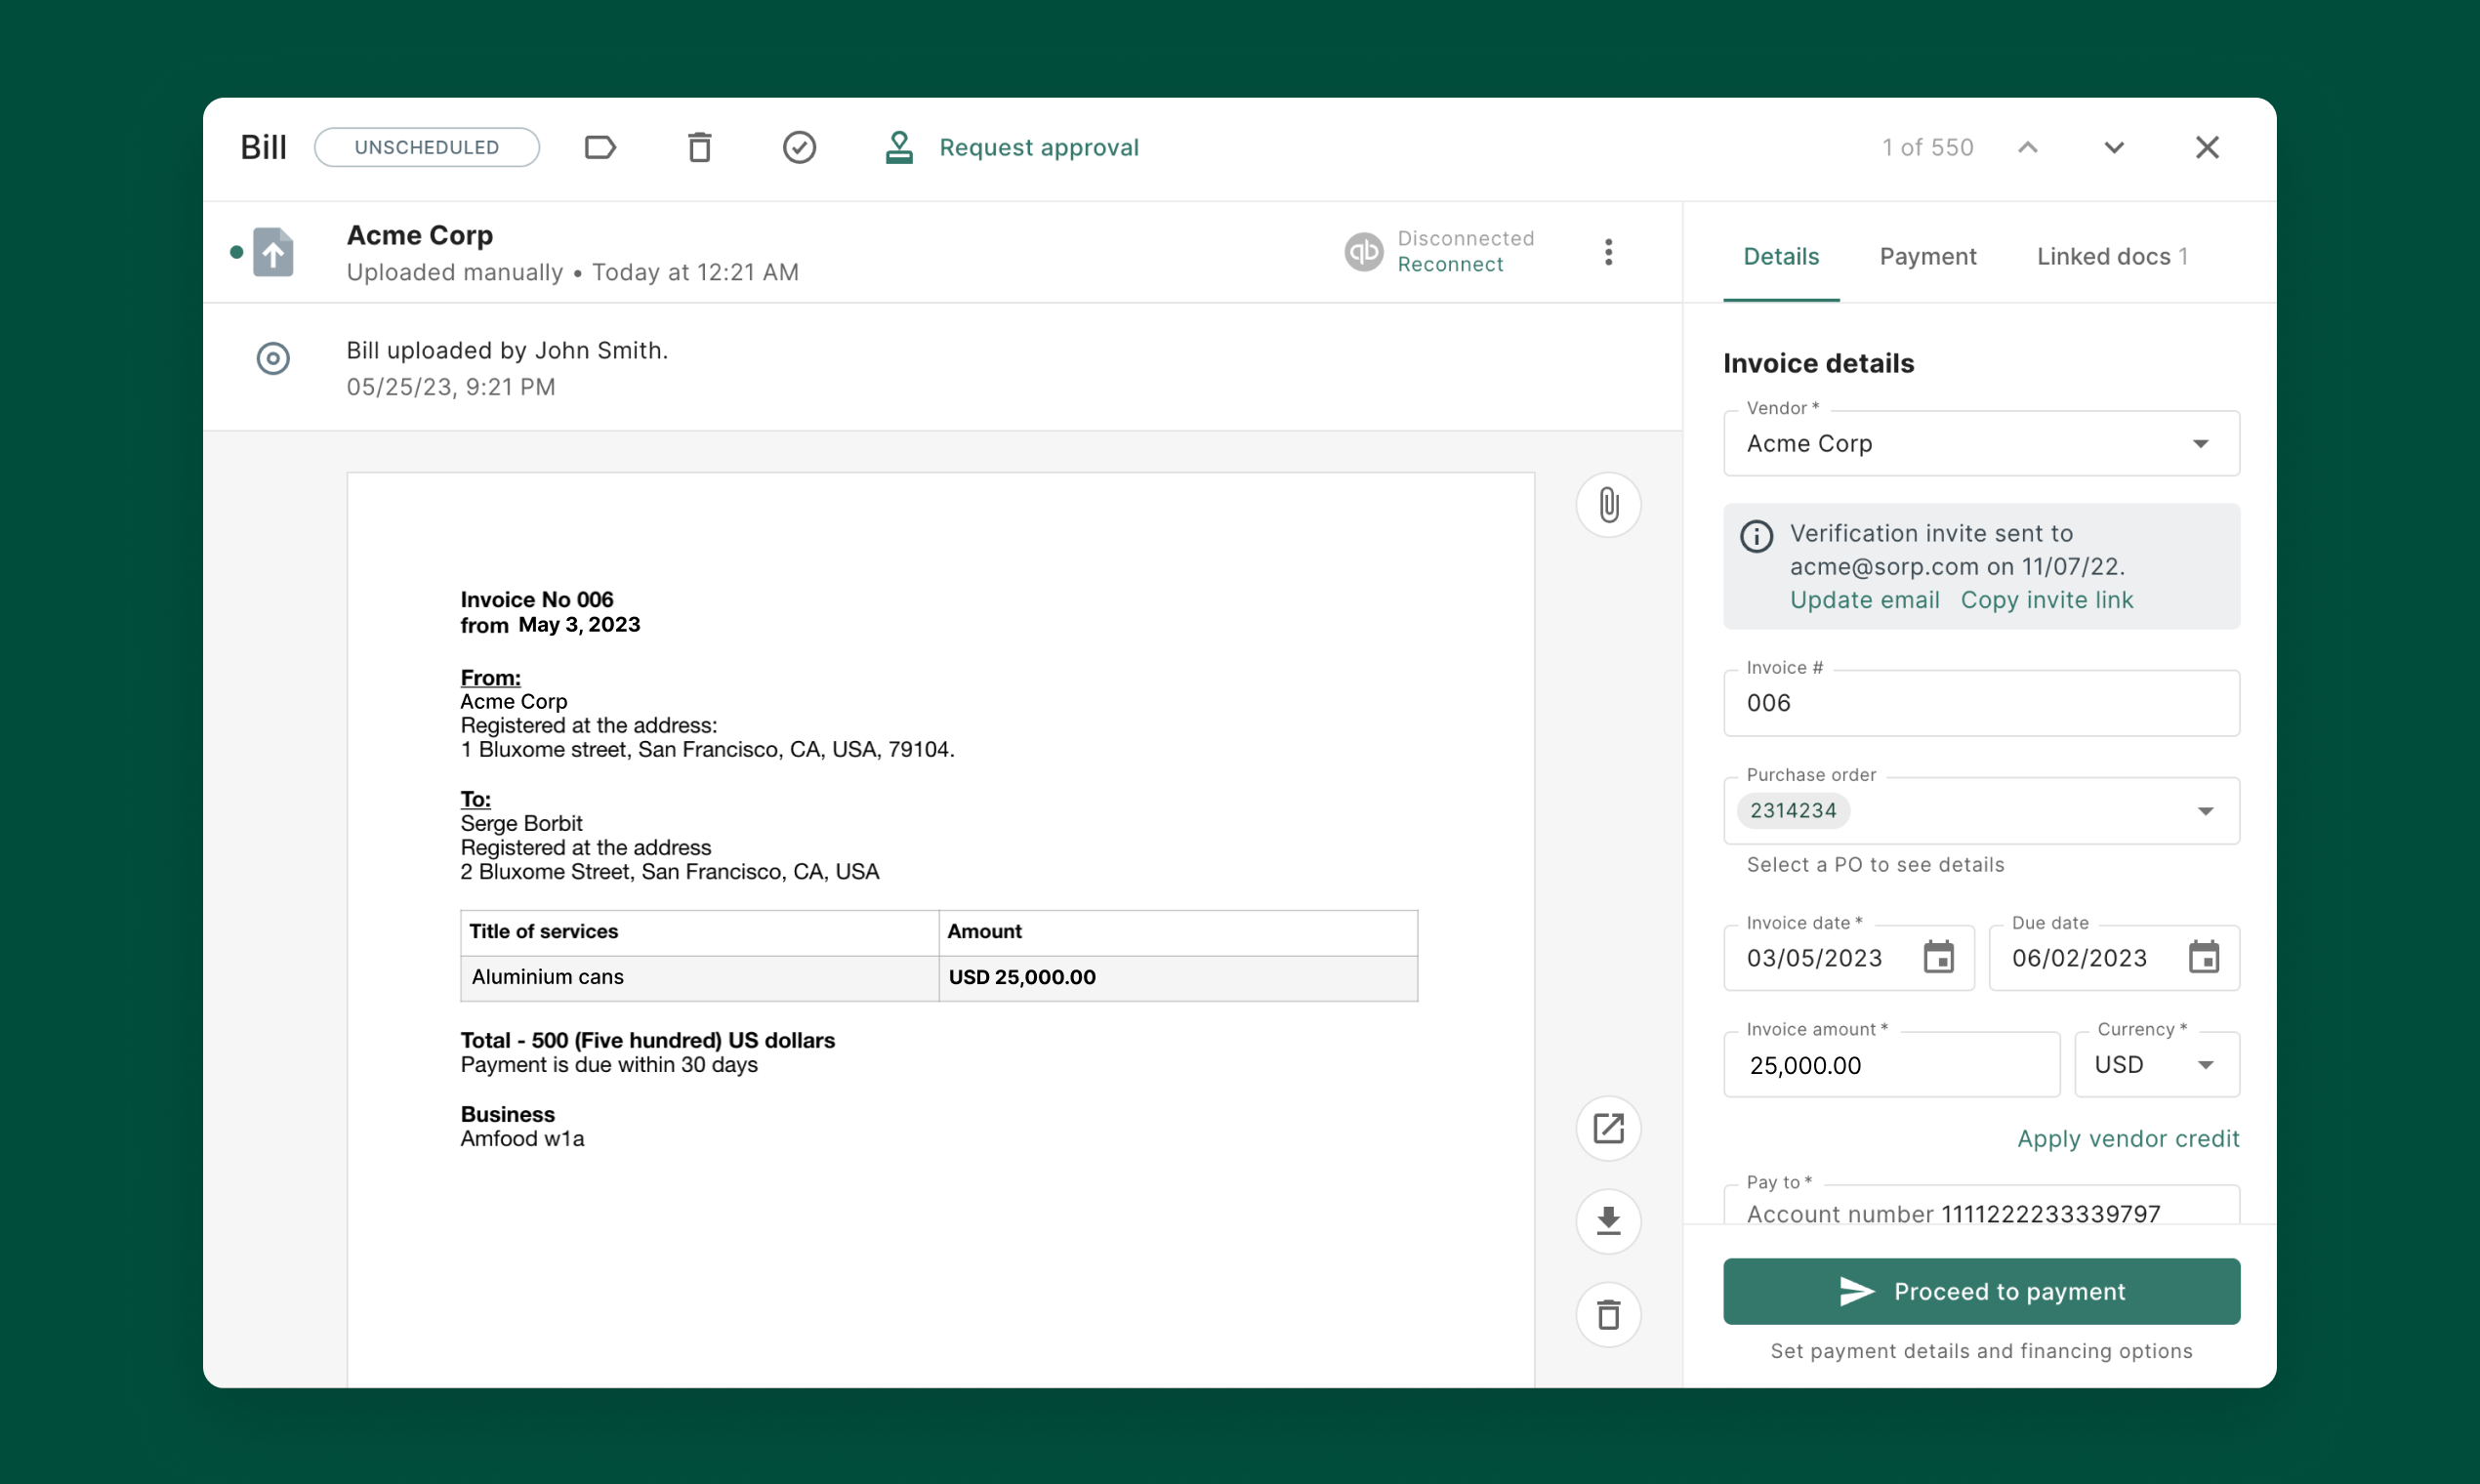
Task: Click Proceed to payment
Action: click(x=1981, y=1290)
